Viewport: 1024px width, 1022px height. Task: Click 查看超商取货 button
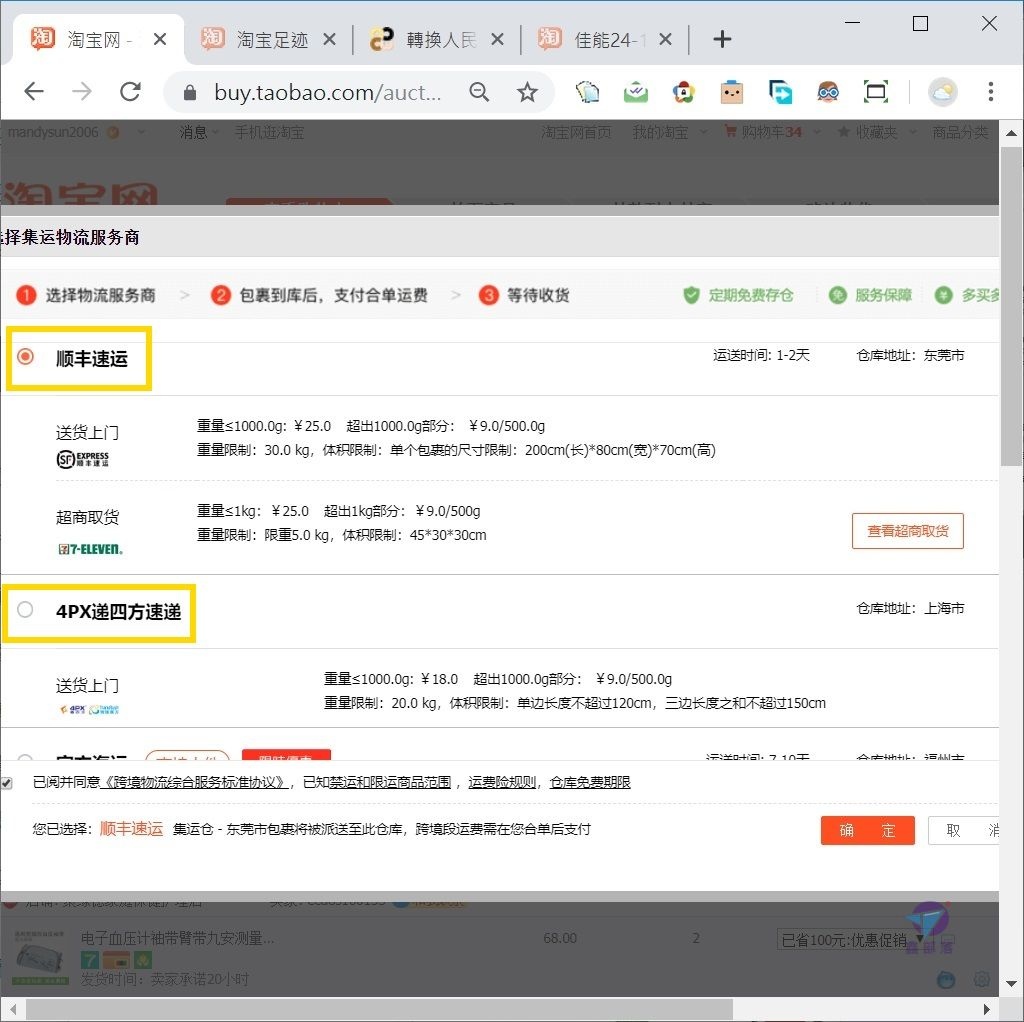pos(907,531)
